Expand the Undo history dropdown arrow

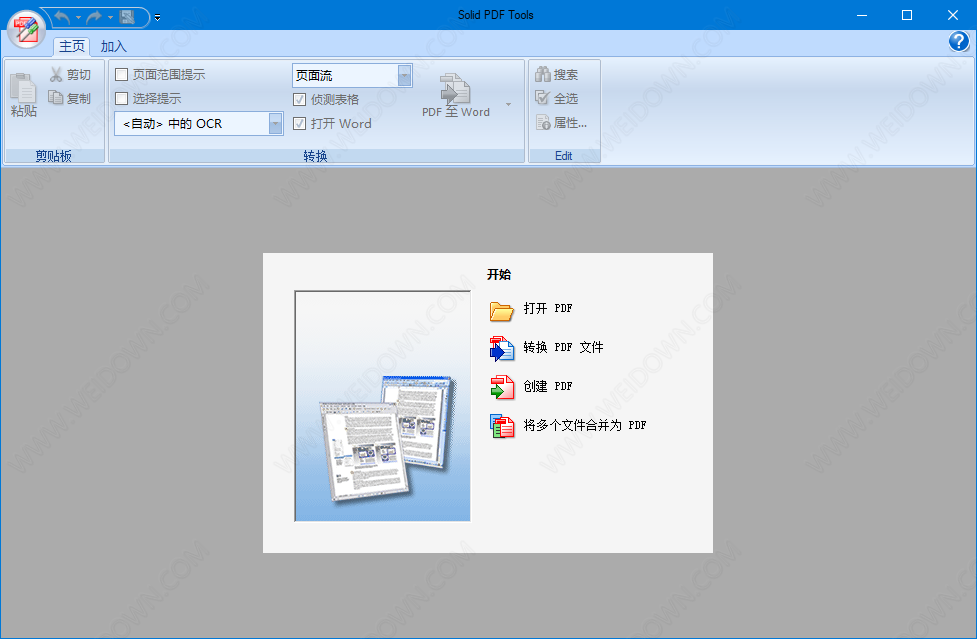click(x=79, y=17)
